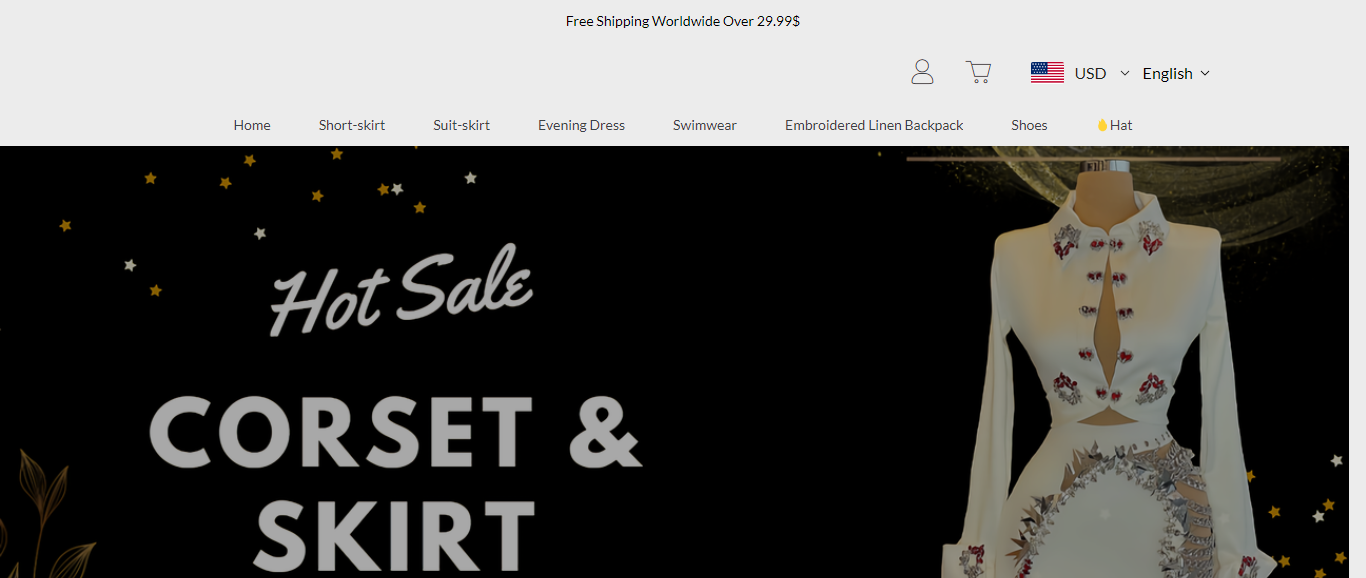Open the shopping cart icon
Viewport: 1366px width, 578px height.
(978, 72)
